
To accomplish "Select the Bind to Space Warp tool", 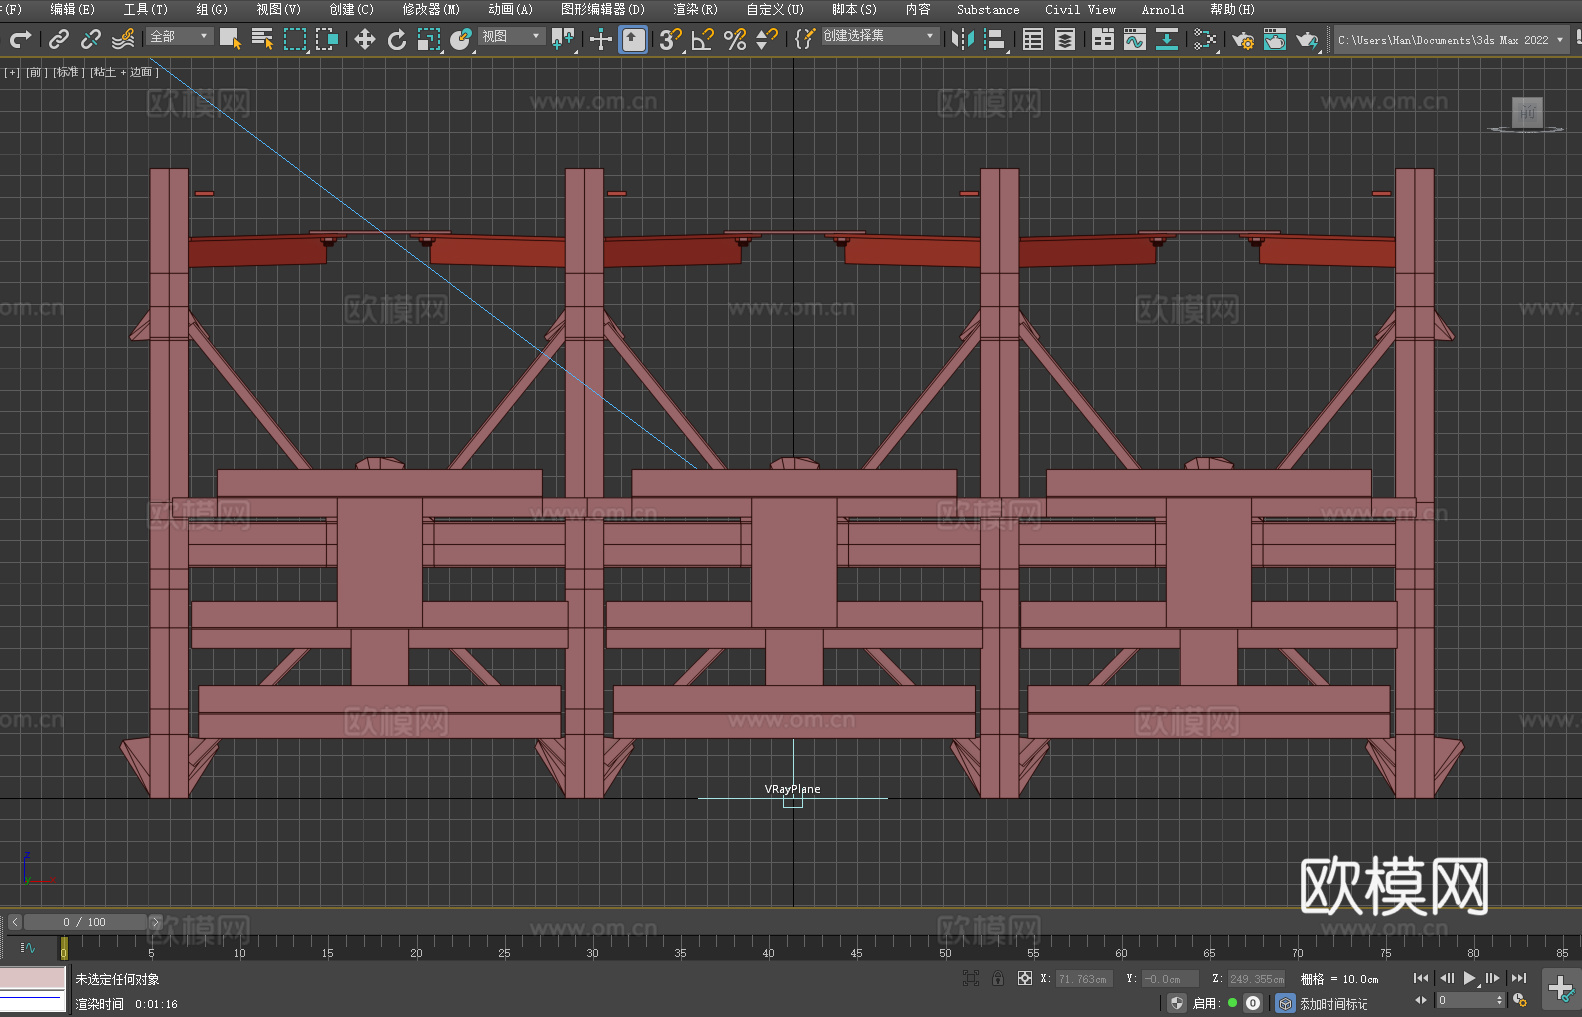I will tap(123, 39).
